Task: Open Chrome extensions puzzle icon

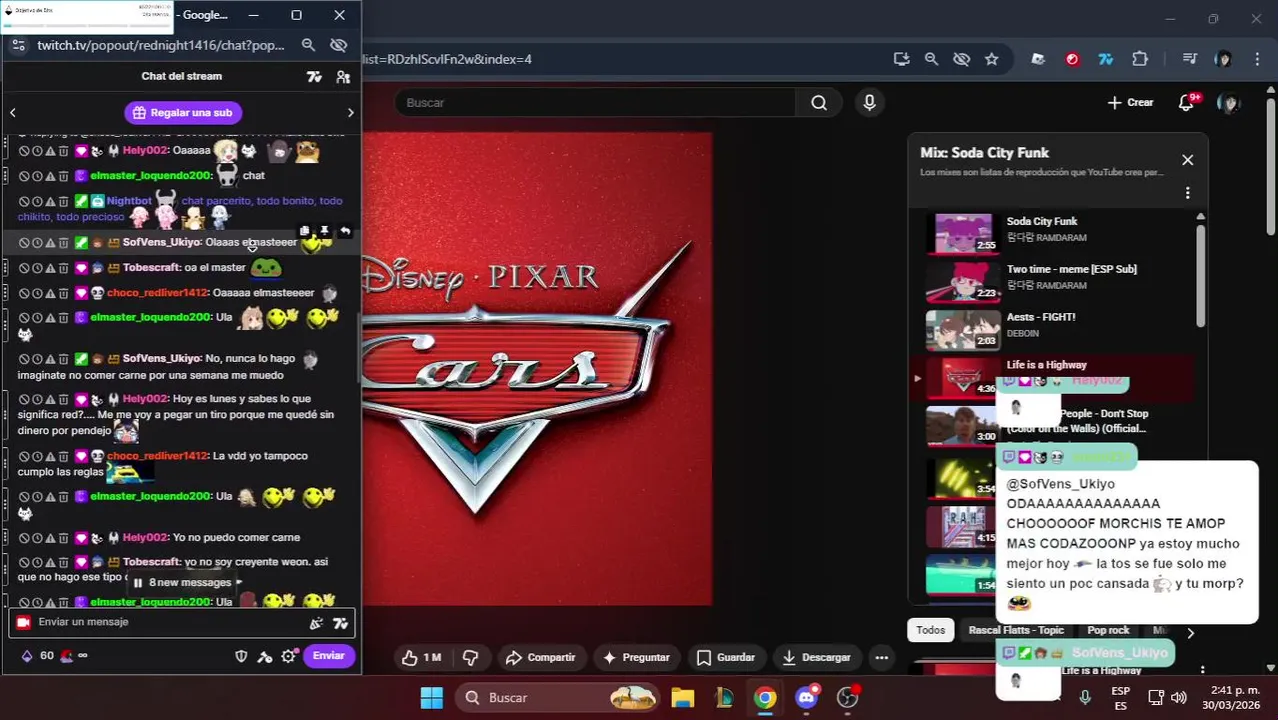Action: point(1140,59)
